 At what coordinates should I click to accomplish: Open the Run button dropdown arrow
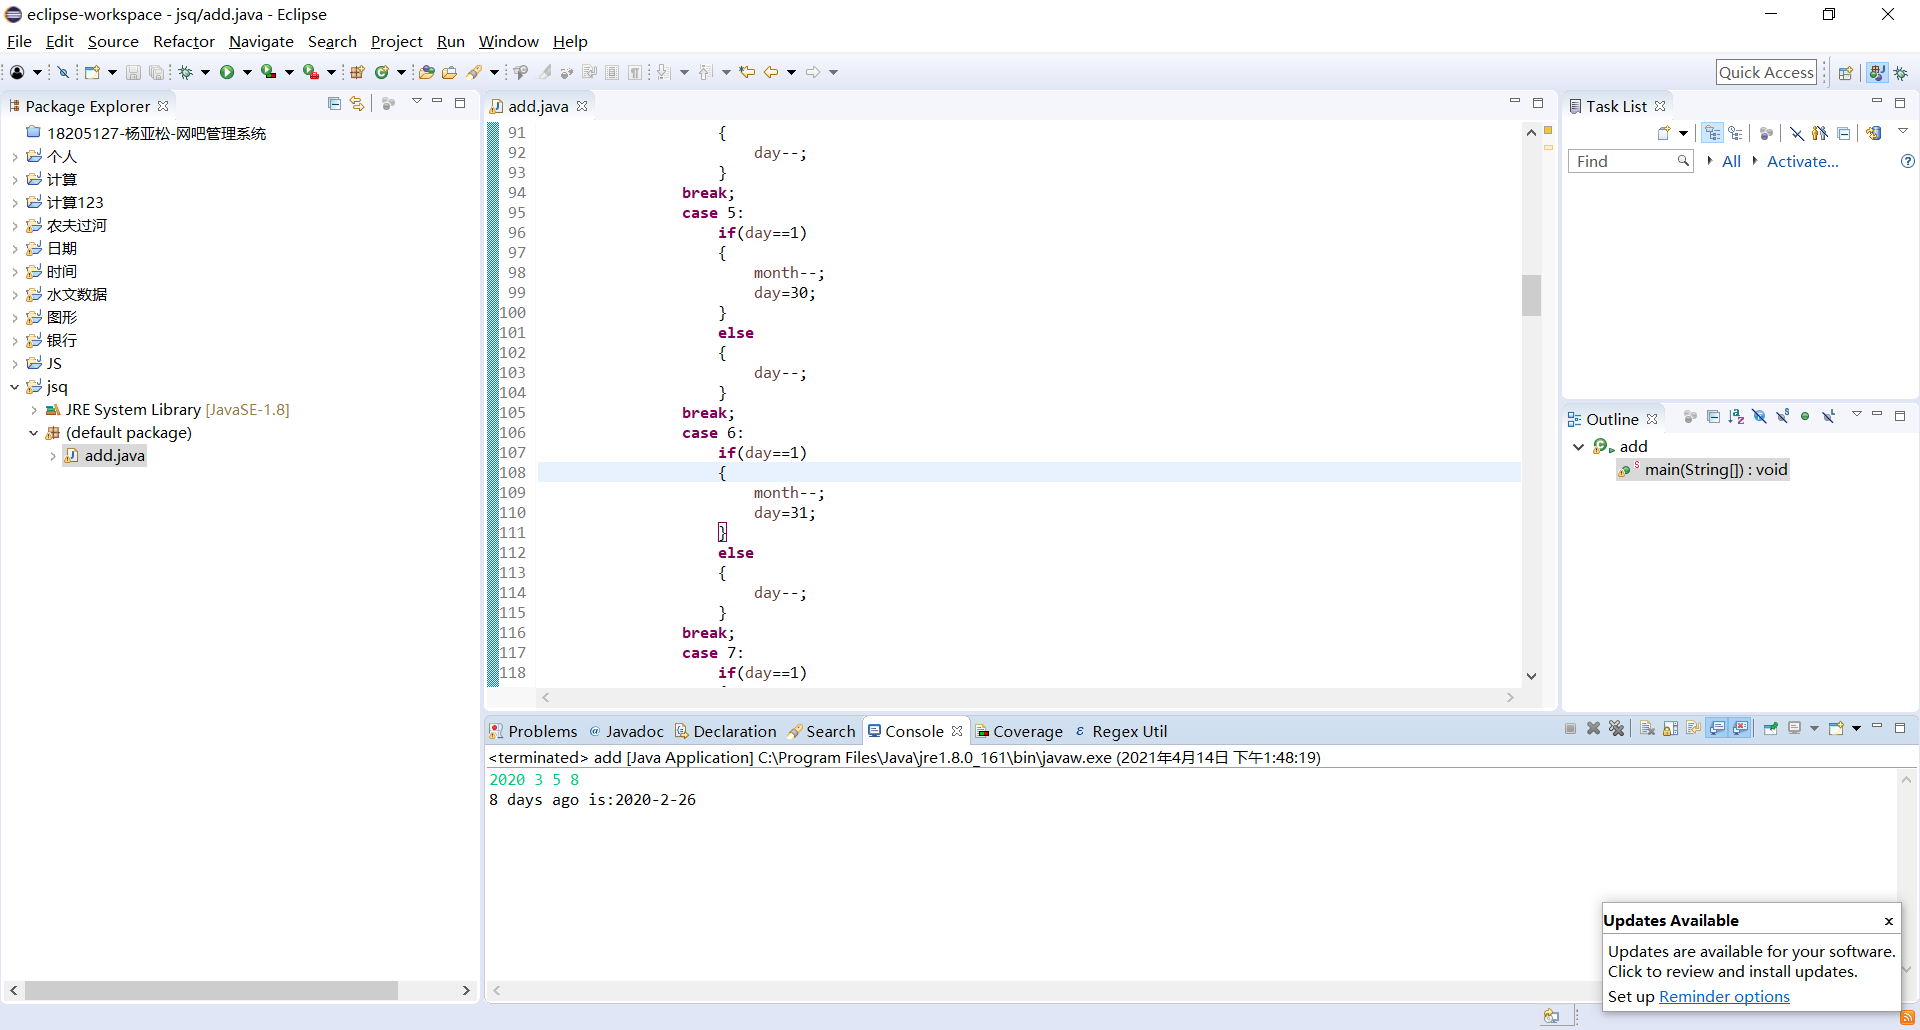247,72
